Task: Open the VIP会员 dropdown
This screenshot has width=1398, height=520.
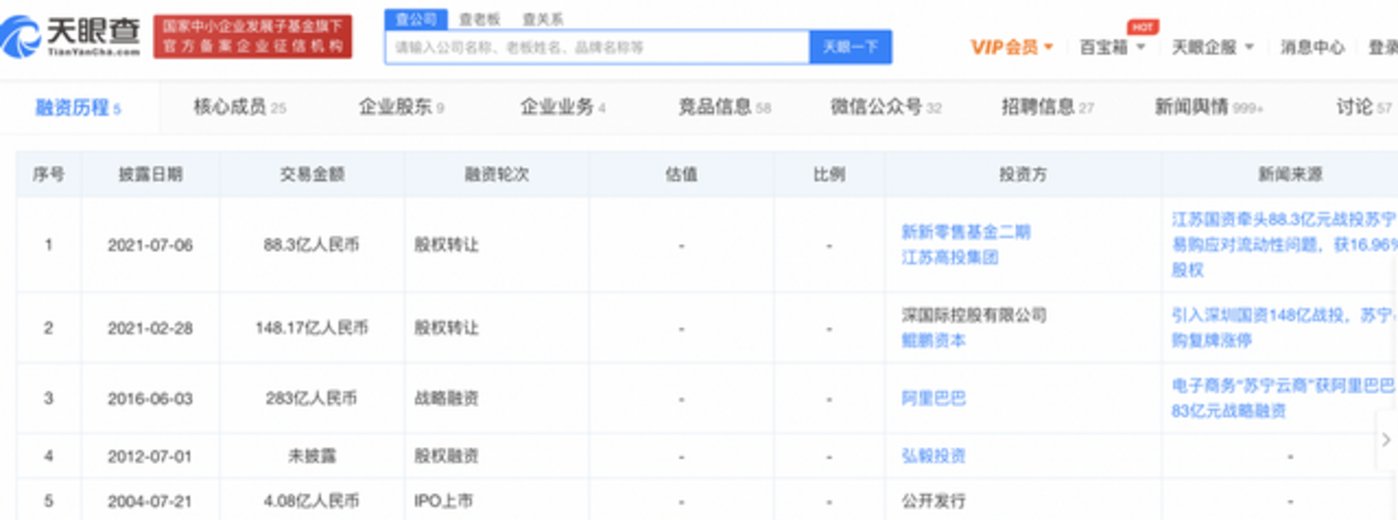Action: pyautogui.click(x=1011, y=47)
